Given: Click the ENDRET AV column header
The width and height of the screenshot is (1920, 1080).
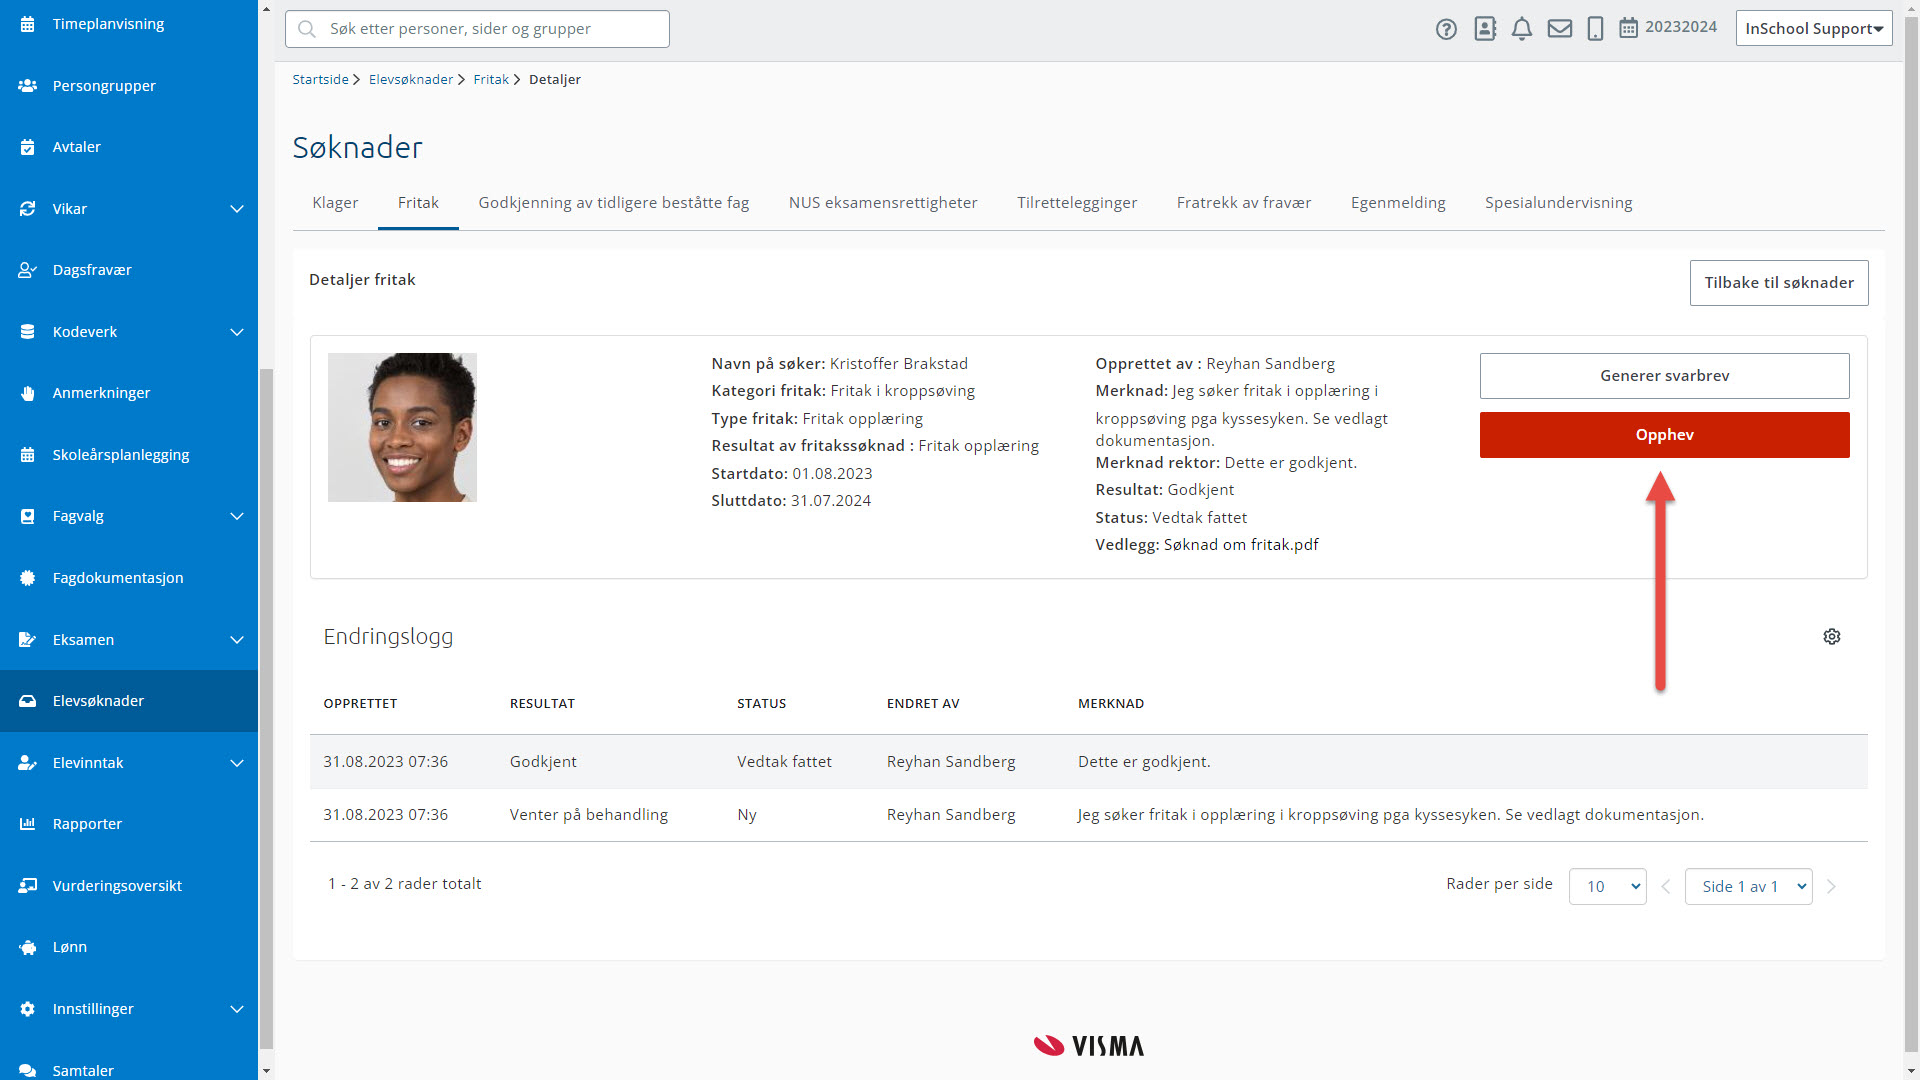Looking at the screenshot, I should pyautogui.click(x=923, y=704).
